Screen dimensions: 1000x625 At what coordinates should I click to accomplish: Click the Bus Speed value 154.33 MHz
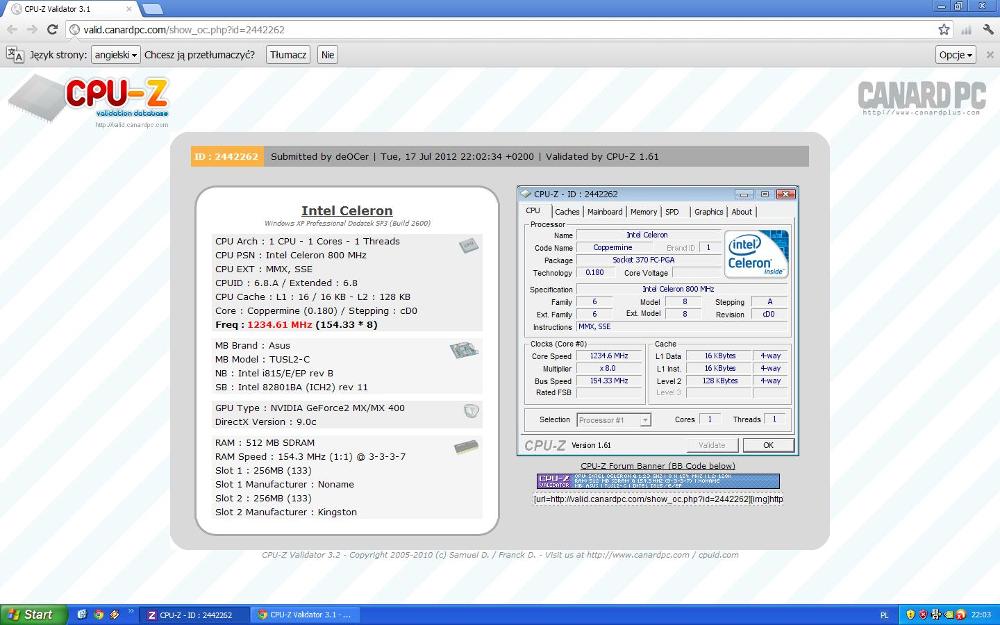608,381
